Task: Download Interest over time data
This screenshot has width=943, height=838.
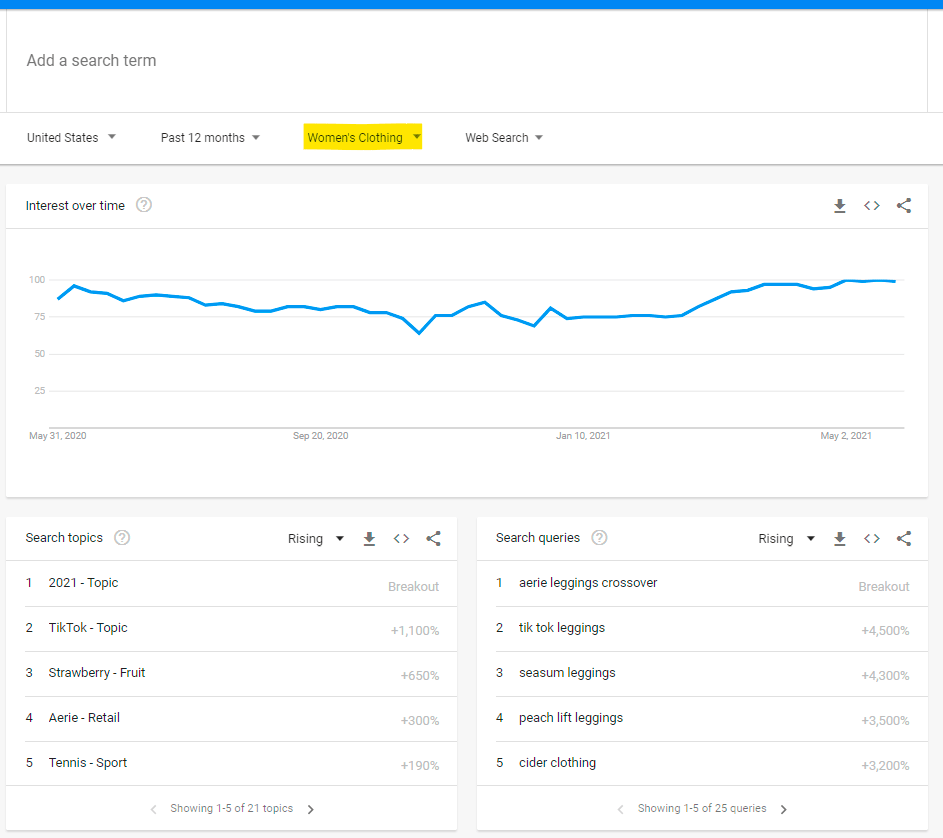Action: pyautogui.click(x=840, y=206)
